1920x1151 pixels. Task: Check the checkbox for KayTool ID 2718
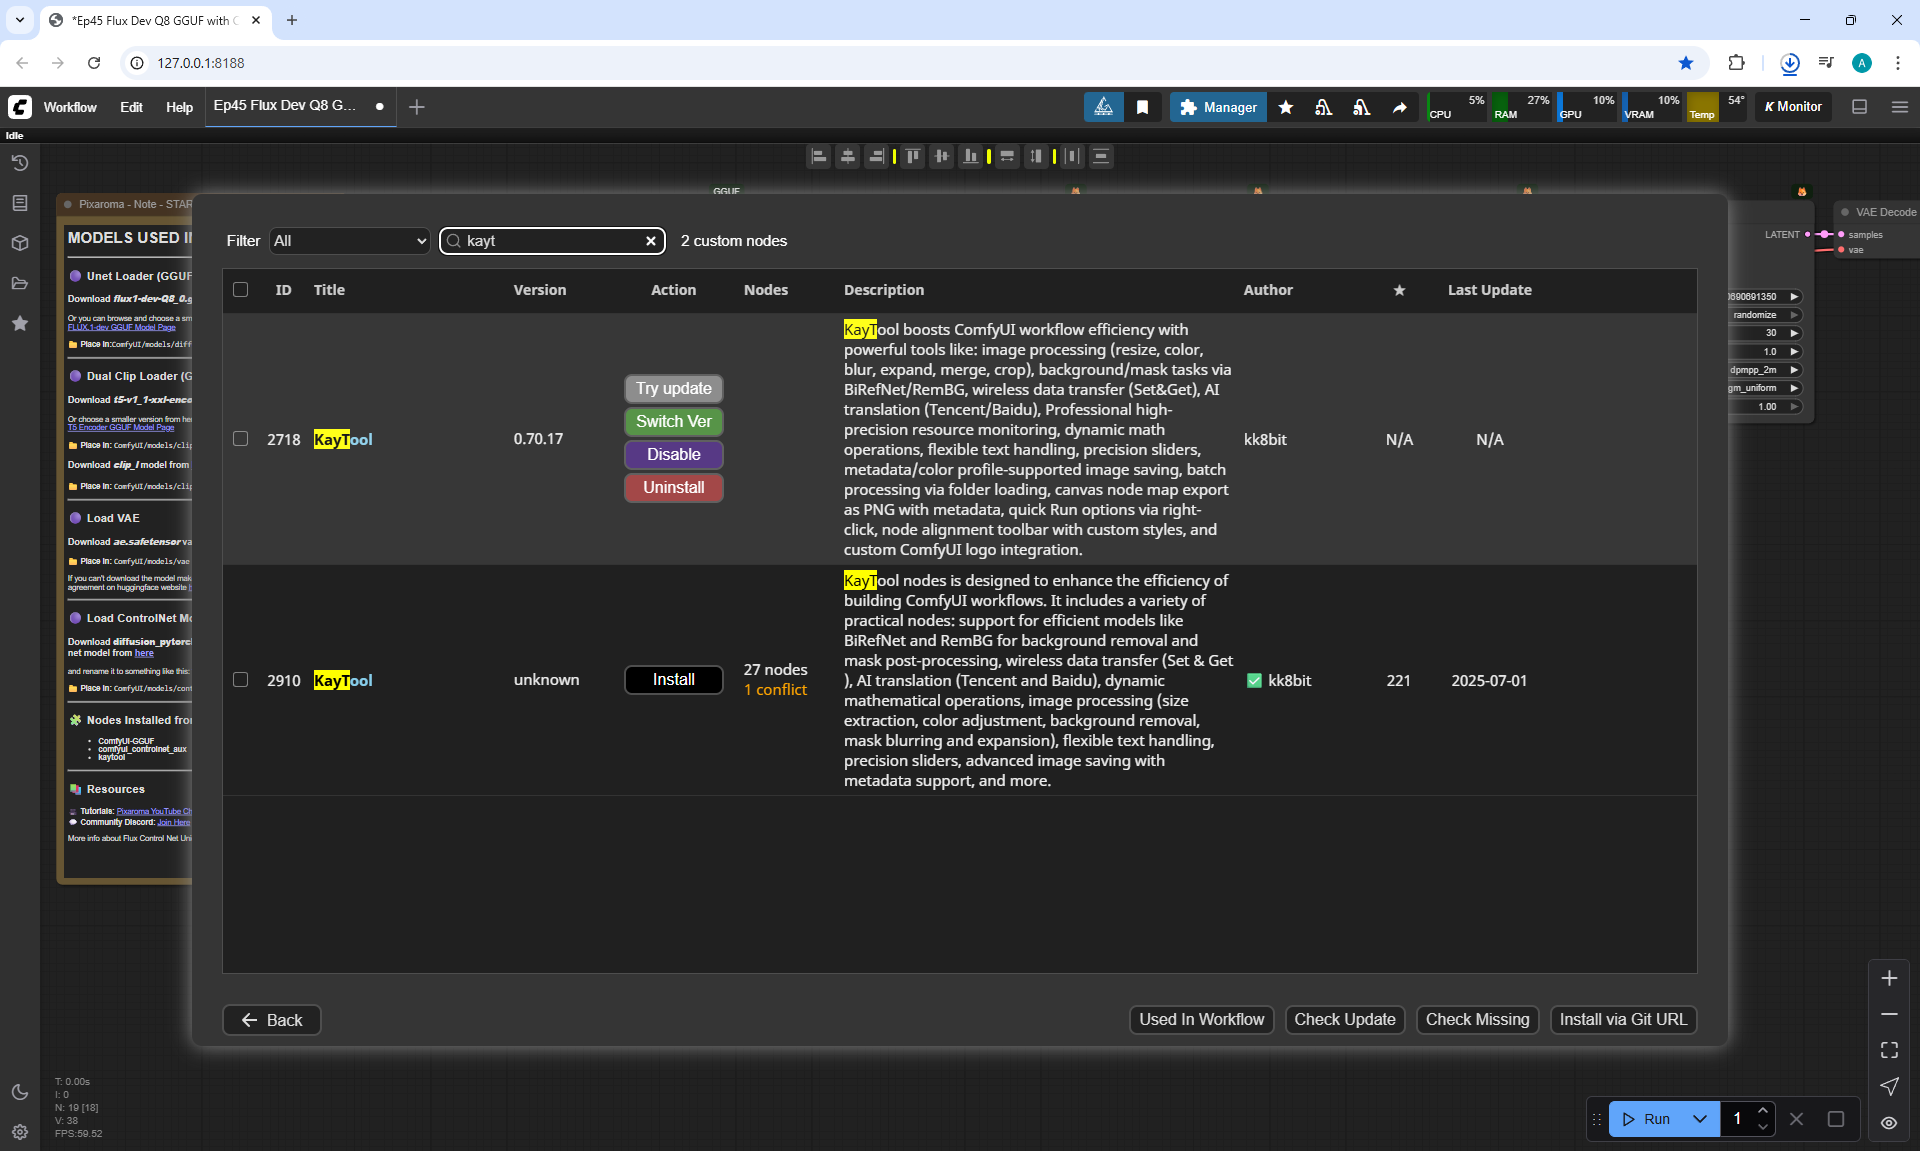(240, 439)
